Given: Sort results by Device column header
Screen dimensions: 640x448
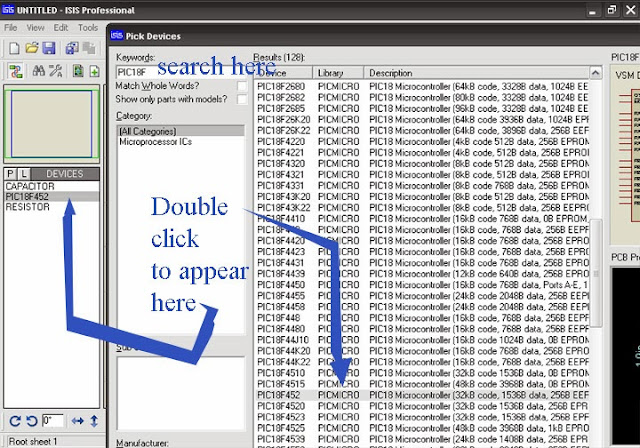Looking at the screenshot, I should (x=284, y=73).
